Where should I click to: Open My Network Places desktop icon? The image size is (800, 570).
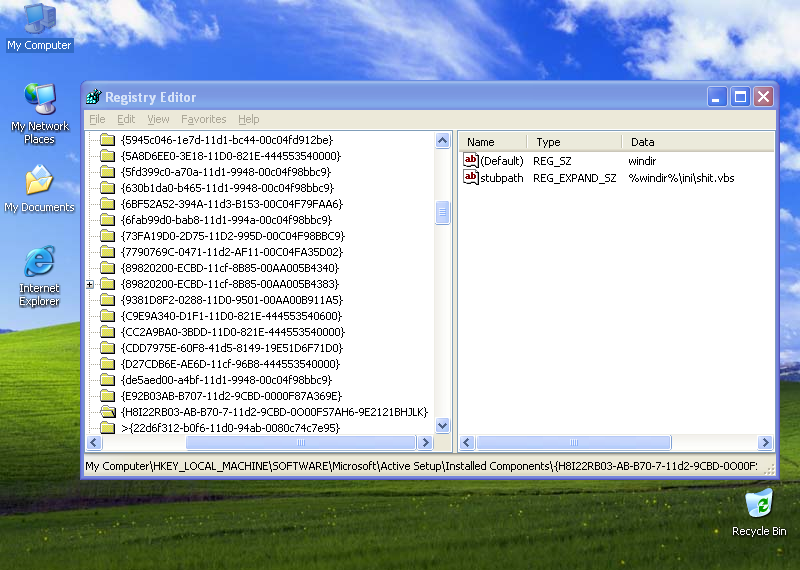tap(40, 100)
